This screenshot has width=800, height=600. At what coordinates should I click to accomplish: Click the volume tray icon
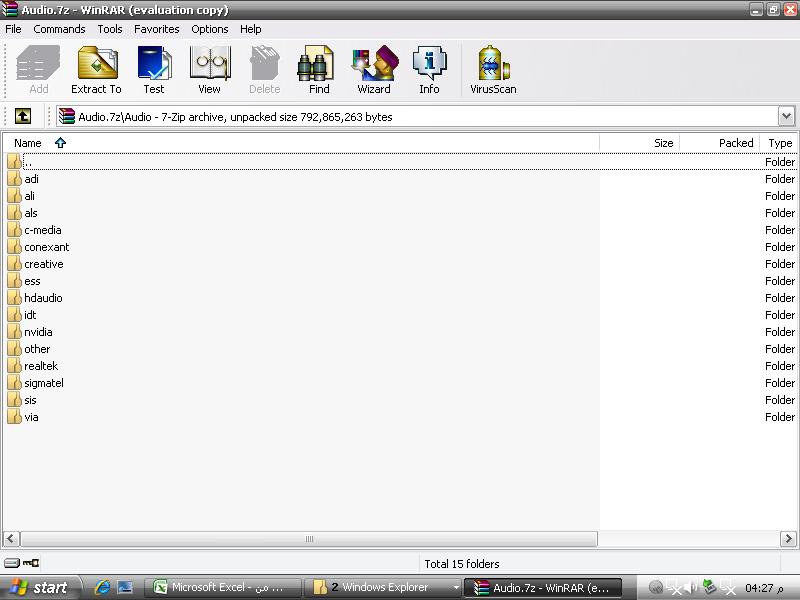[691, 587]
